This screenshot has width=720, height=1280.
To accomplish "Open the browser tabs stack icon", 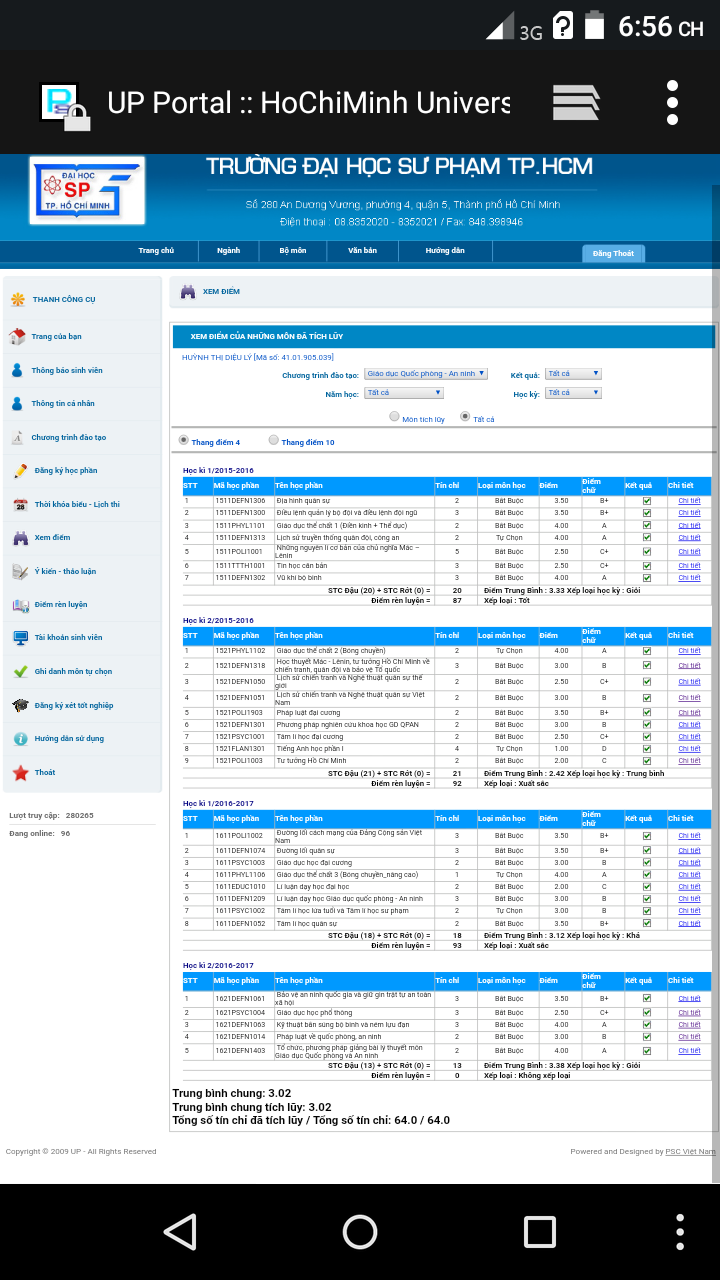I will [x=576, y=102].
